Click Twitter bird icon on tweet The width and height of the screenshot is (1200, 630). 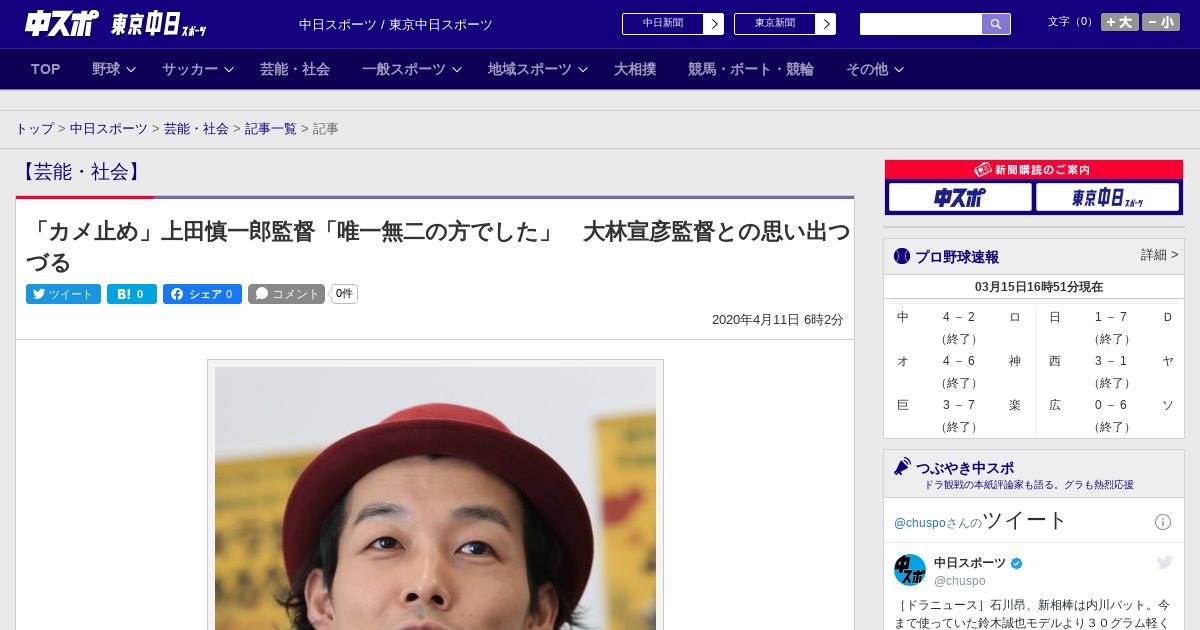tap(1164, 563)
